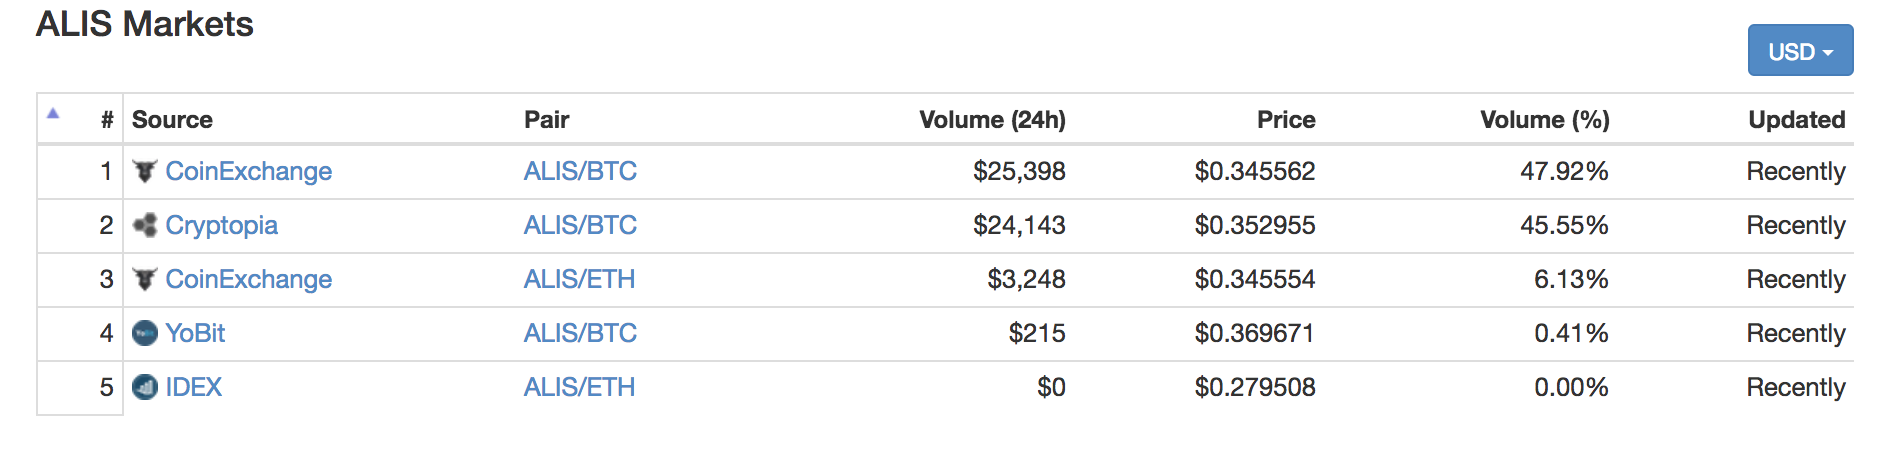Sort table by Volume (24h) header
1904x460 pixels.
click(992, 120)
